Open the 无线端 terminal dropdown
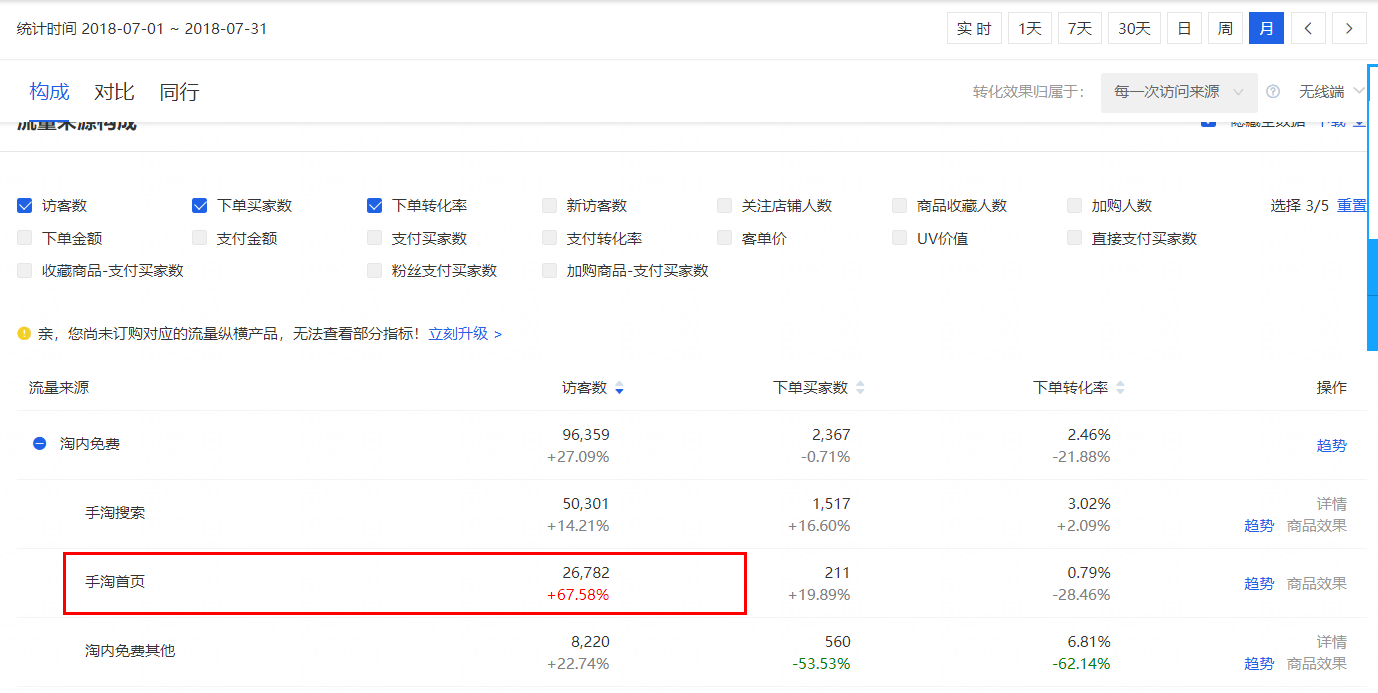 (x=1322, y=91)
